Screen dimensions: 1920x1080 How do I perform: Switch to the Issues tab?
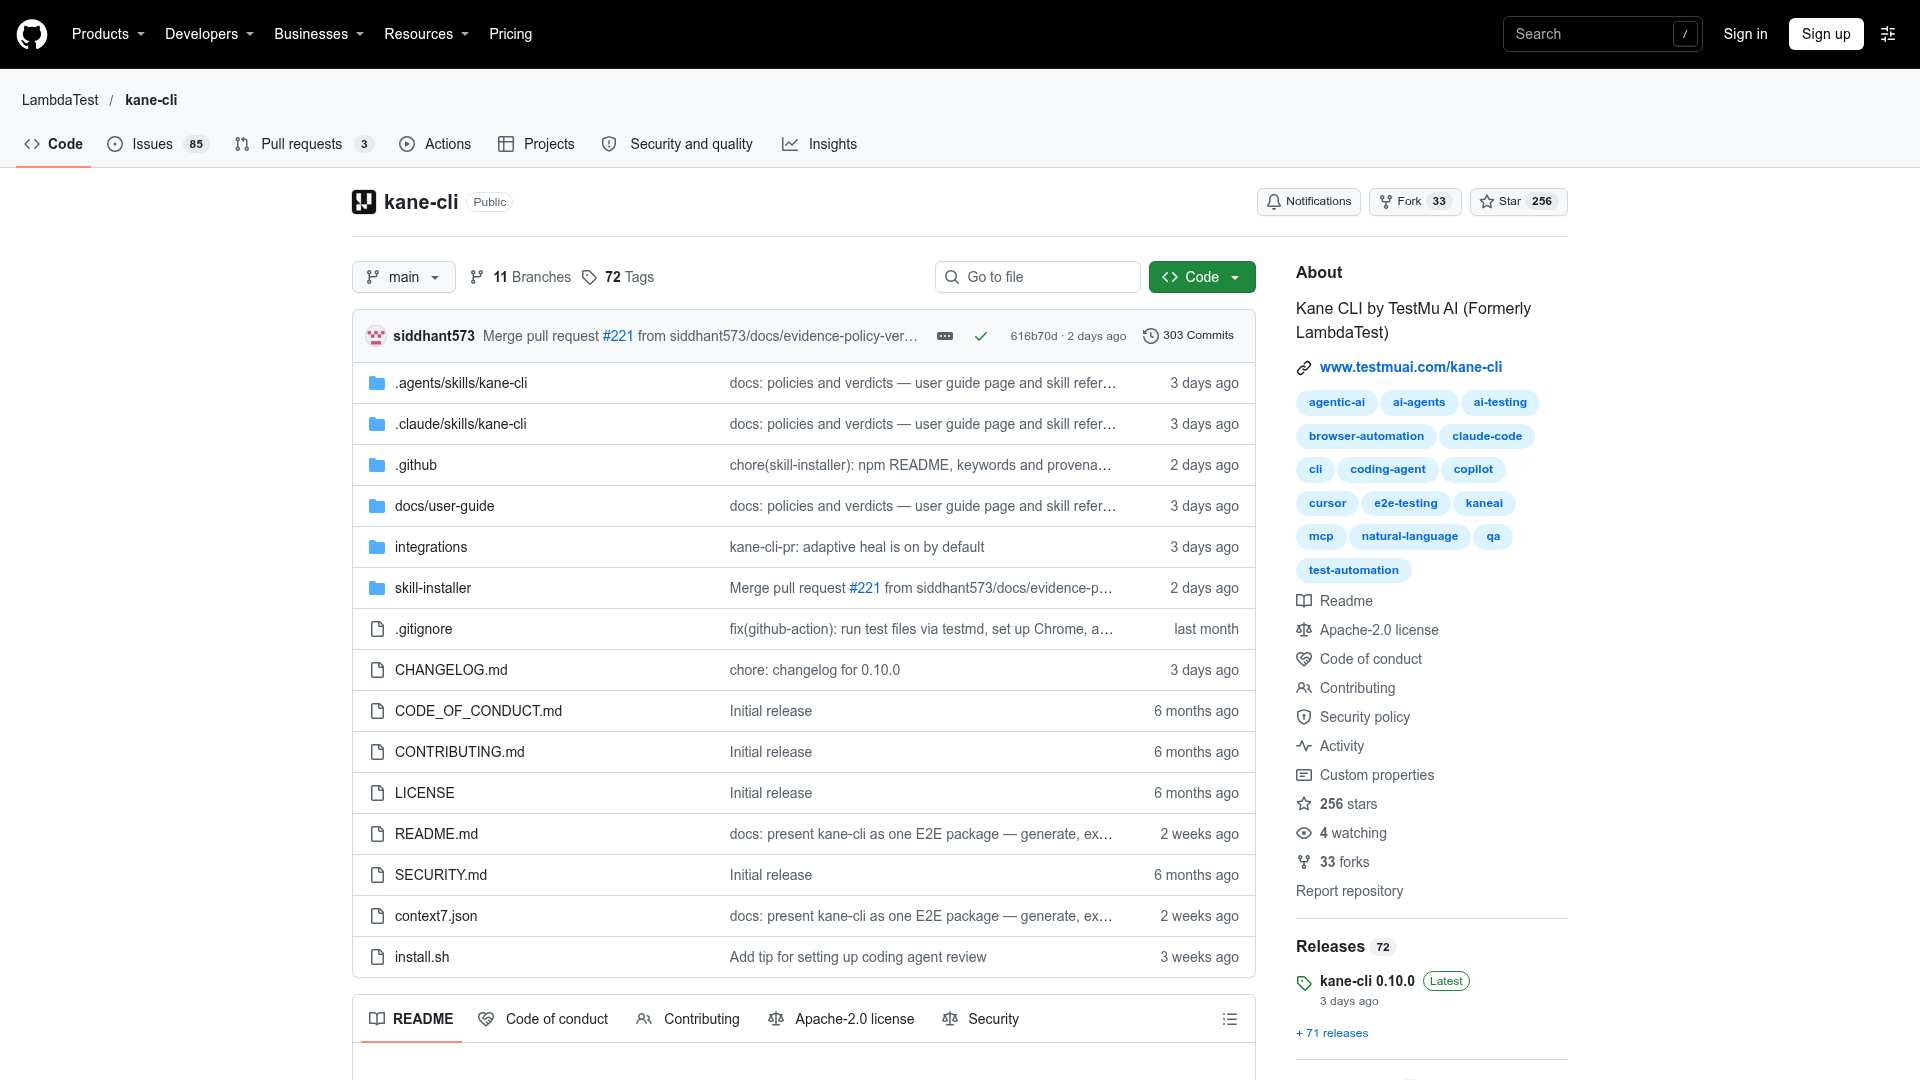point(158,144)
